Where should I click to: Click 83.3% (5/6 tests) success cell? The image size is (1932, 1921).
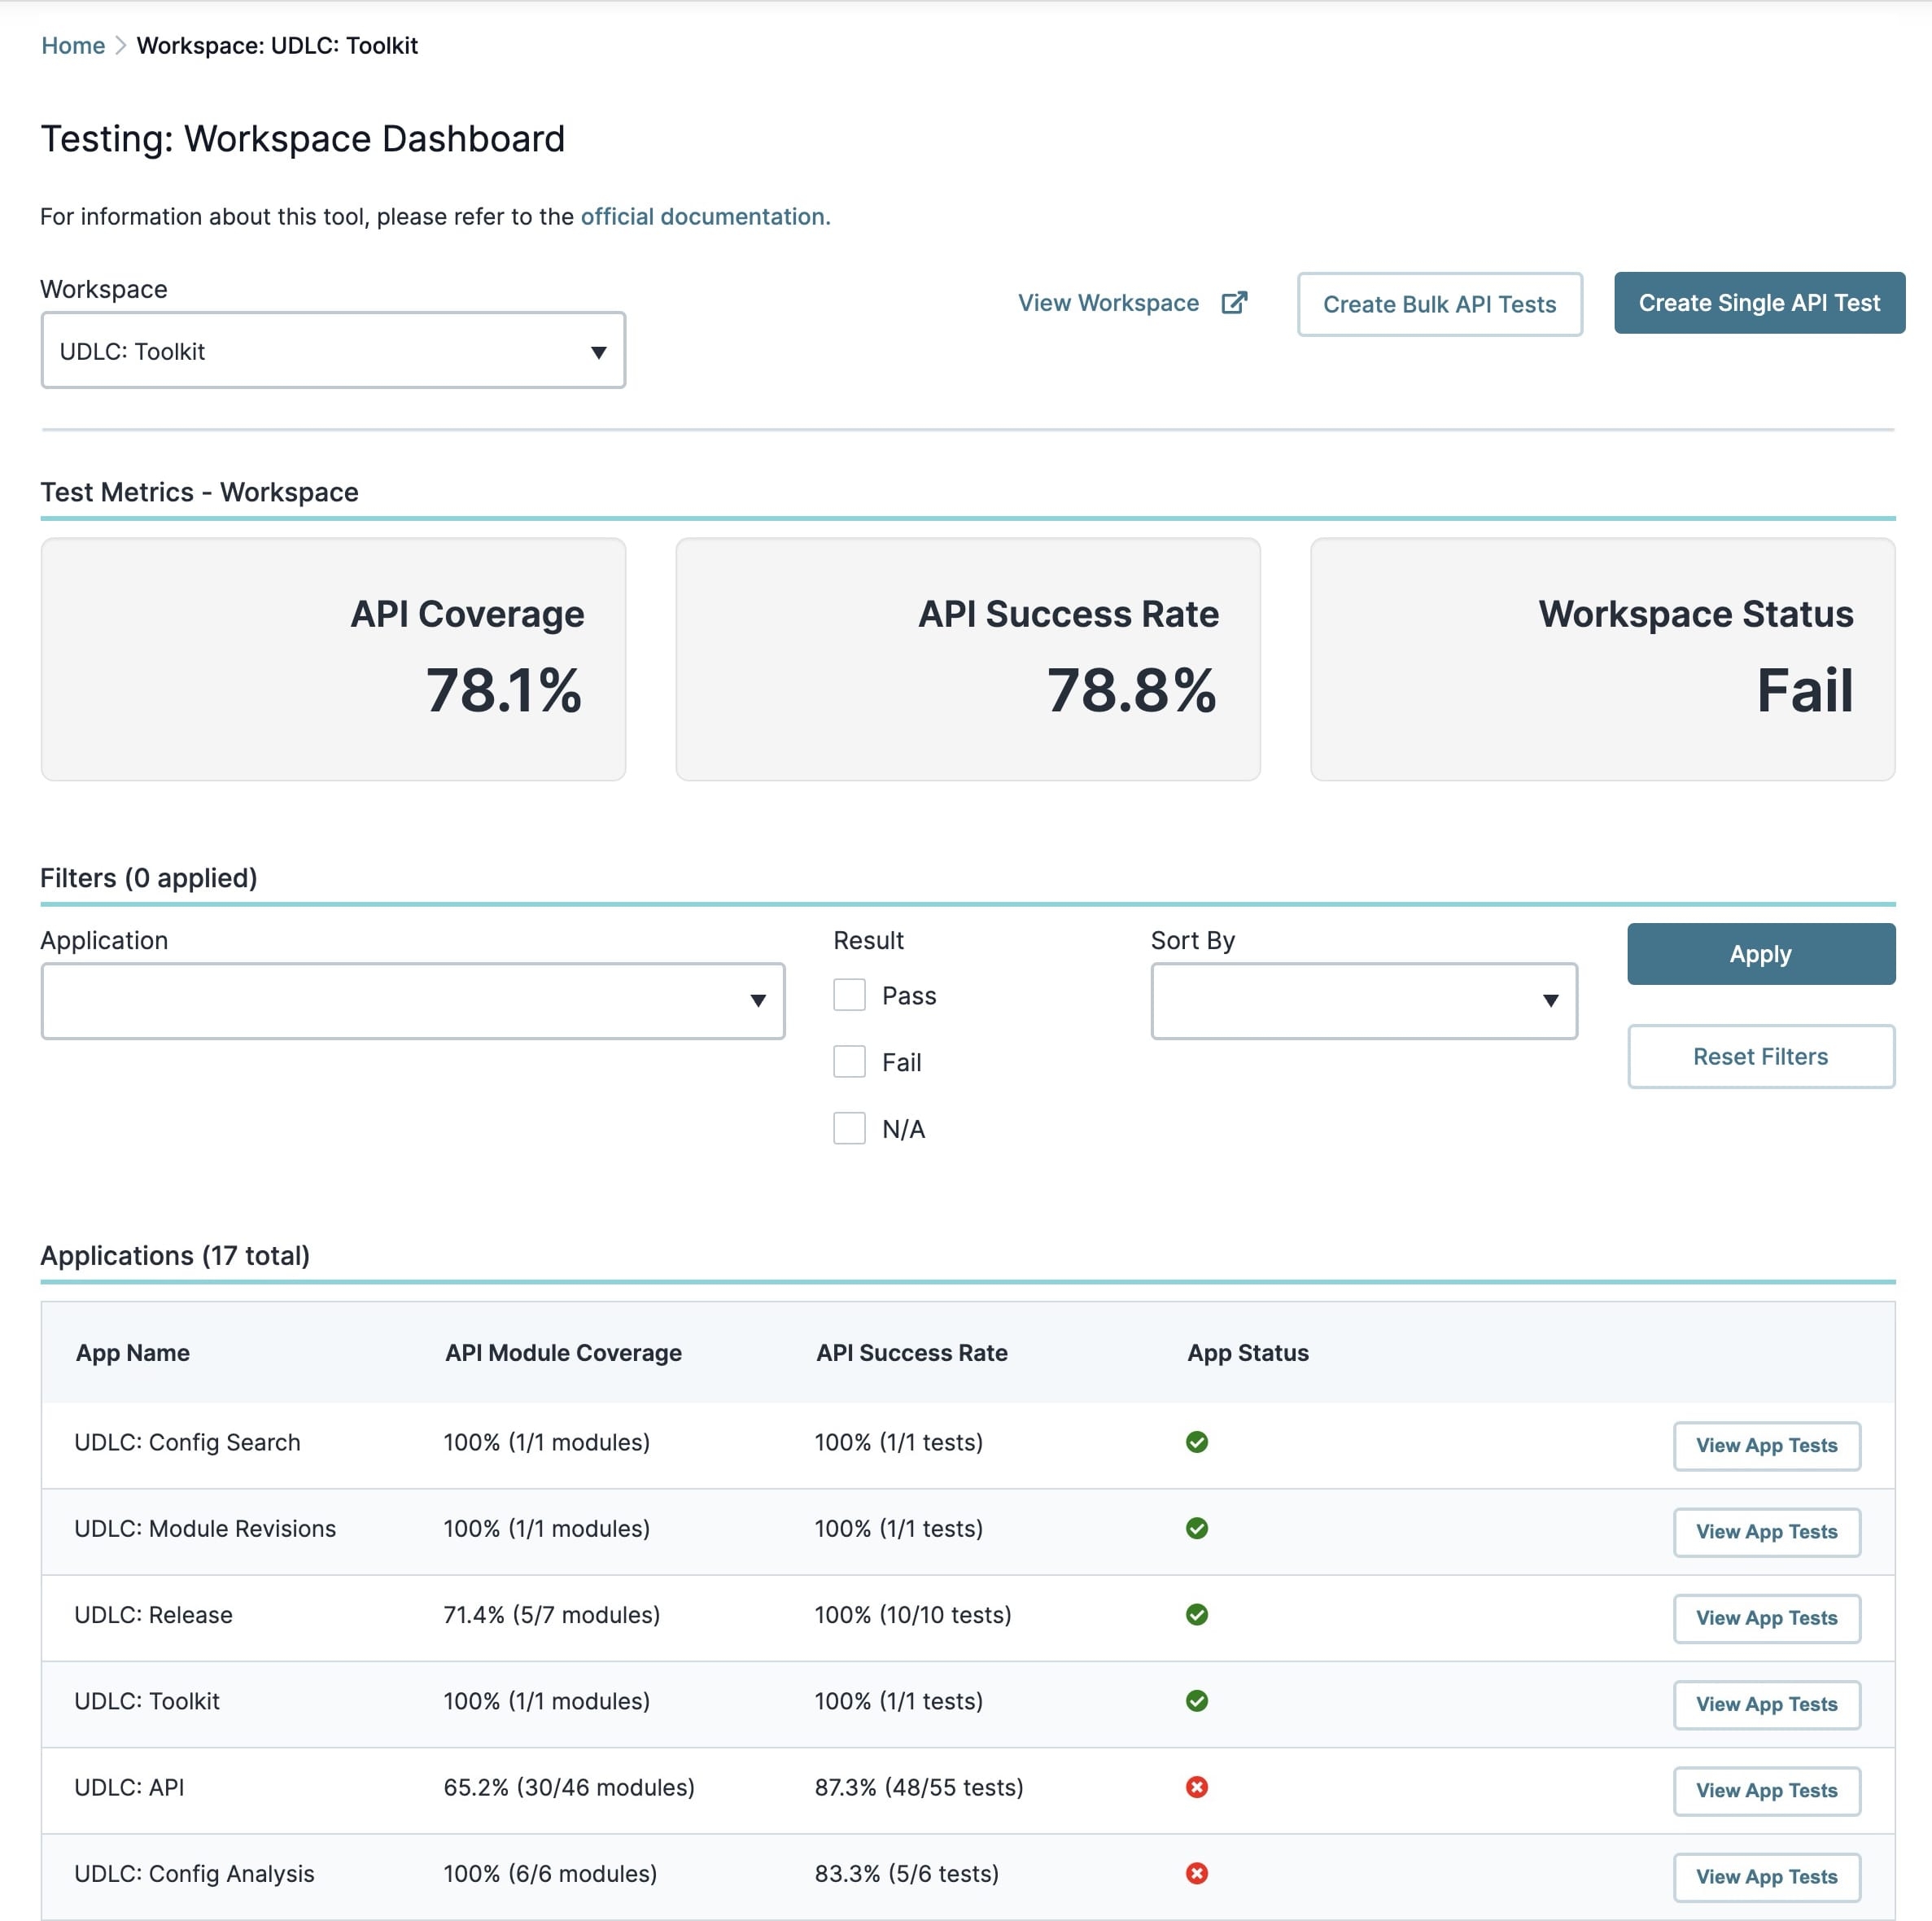[907, 1872]
